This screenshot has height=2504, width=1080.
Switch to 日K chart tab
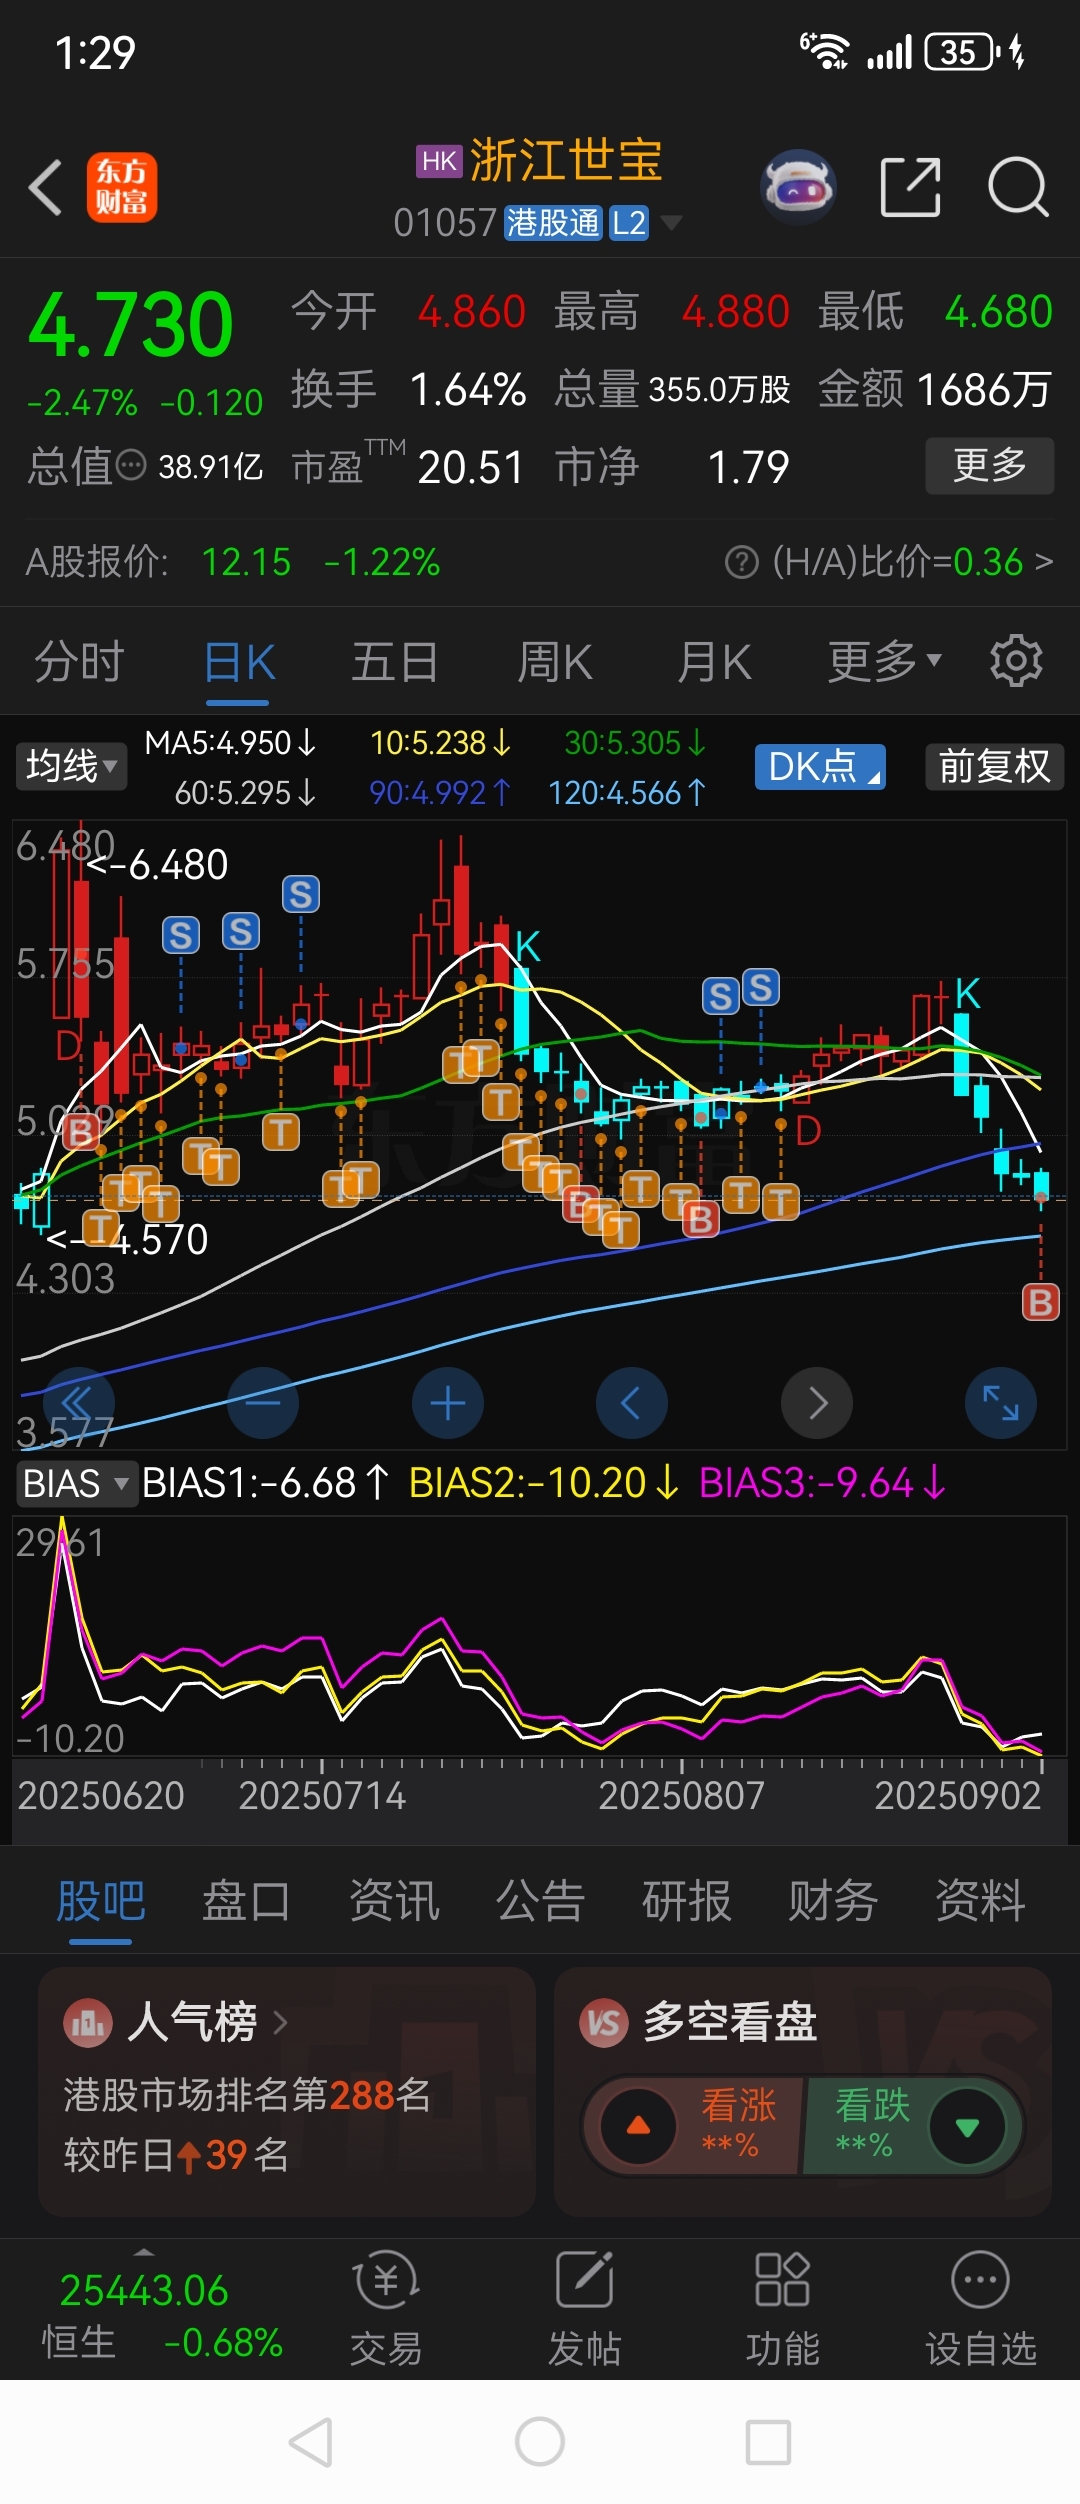pyautogui.click(x=240, y=661)
